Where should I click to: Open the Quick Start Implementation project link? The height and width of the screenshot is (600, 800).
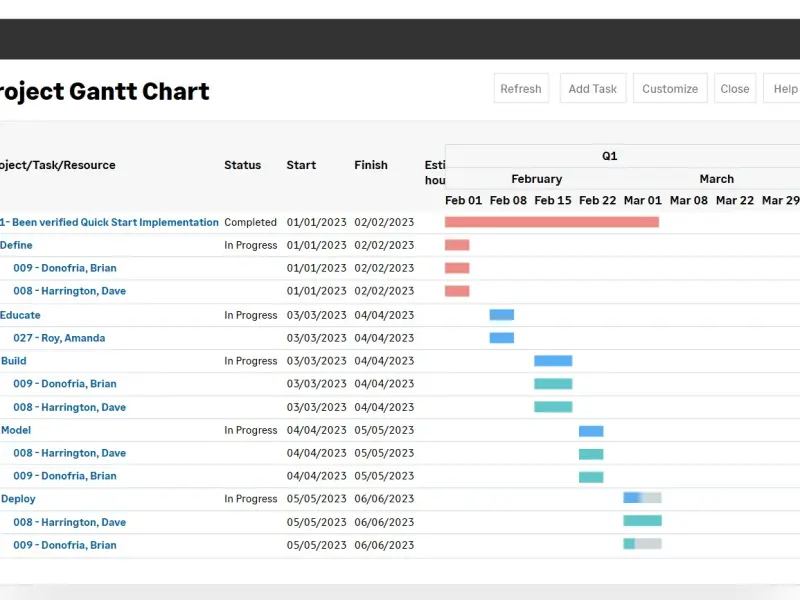point(110,222)
